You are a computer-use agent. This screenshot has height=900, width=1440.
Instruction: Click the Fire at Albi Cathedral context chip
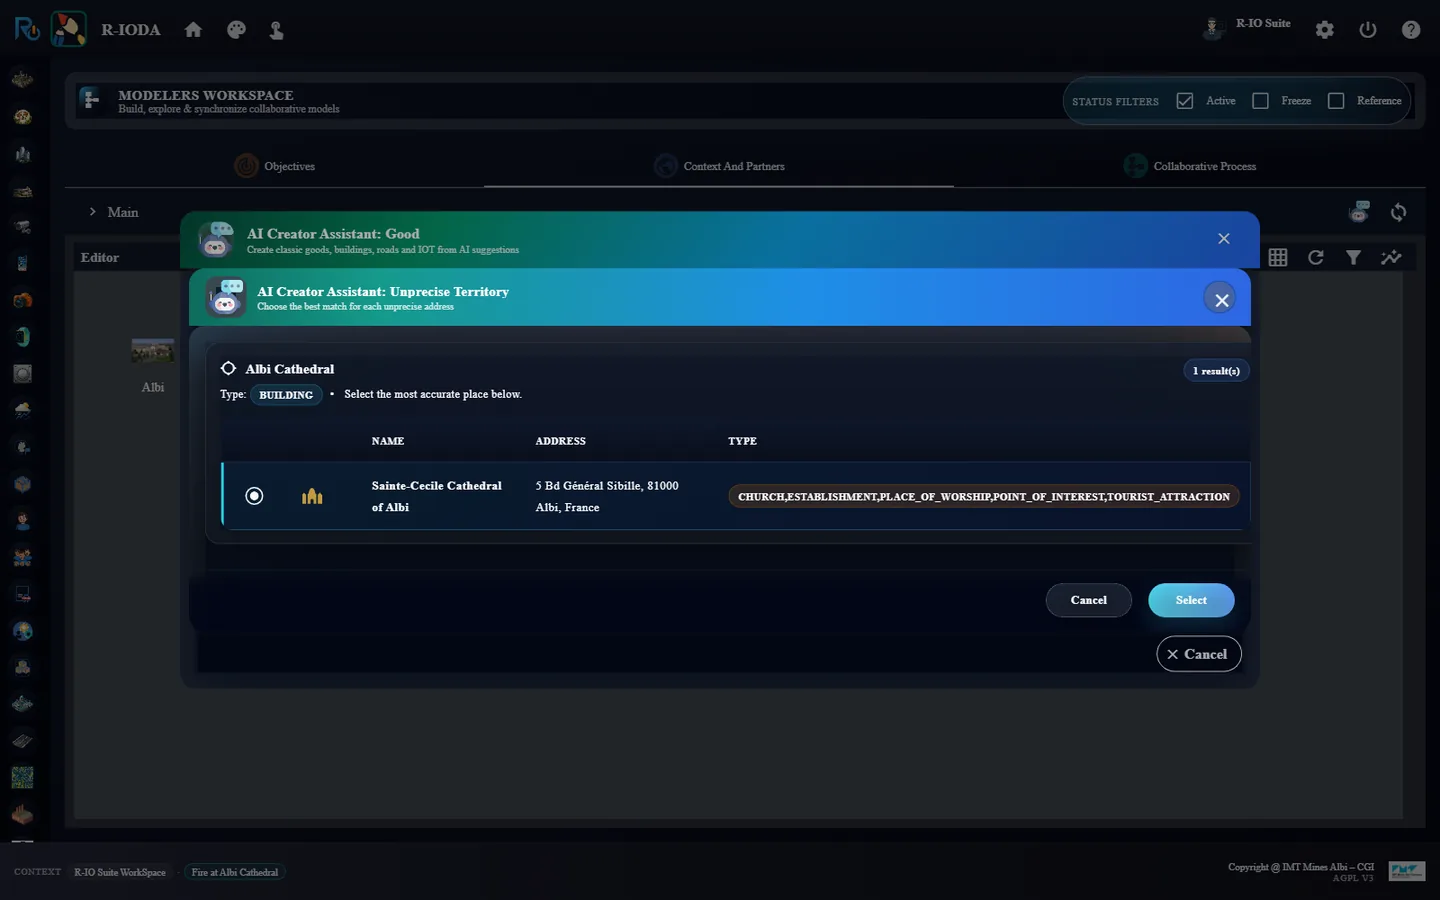235,872
